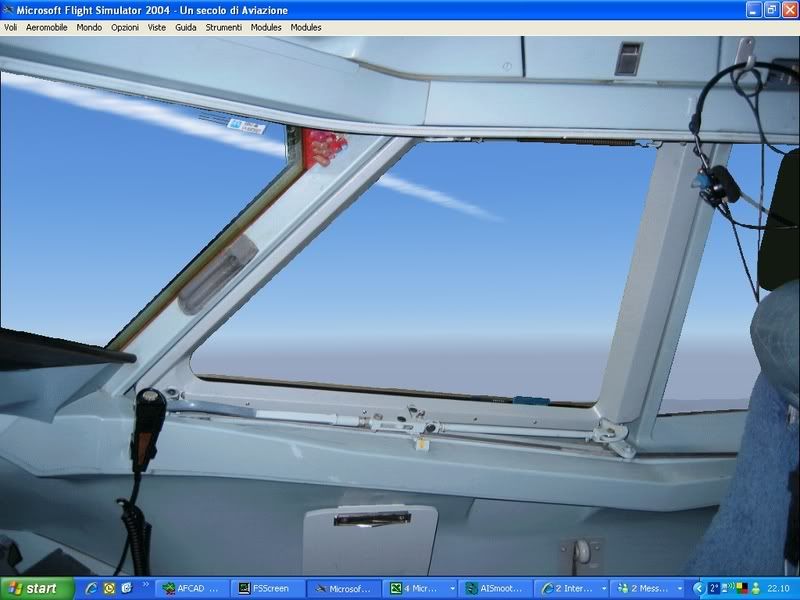This screenshot has width=800, height=600.
Task: Expand hidden system tray icons
Action: pyautogui.click(x=698, y=588)
